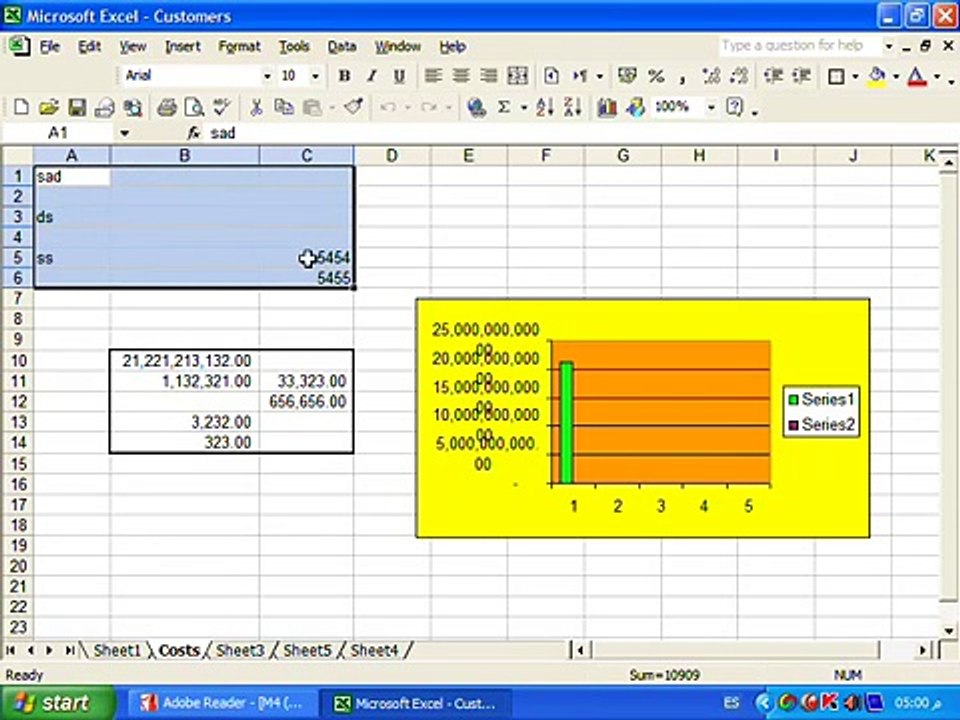Open the Data menu
This screenshot has width=960, height=720.
pos(342,47)
